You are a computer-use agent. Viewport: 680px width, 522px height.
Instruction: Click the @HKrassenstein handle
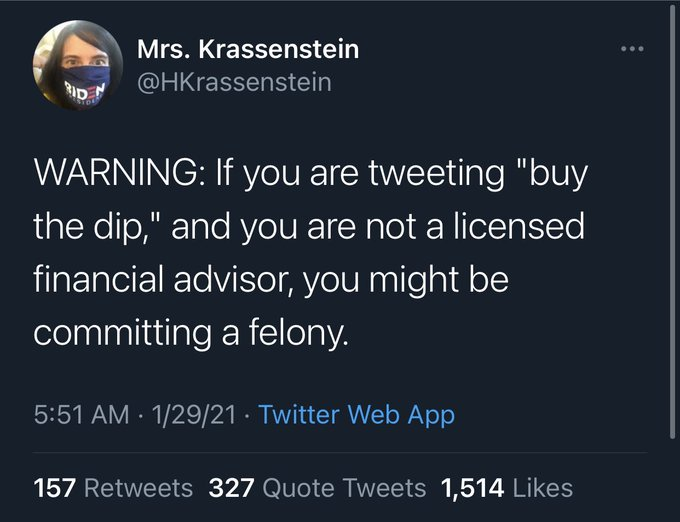(x=234, y=82)
